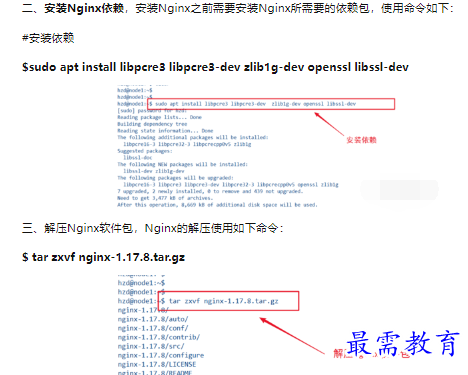This screenshot has height=375, width=468.
Task: Click the 'nginx-1.17.8/contrib/' output line
Action: [159, 337]
